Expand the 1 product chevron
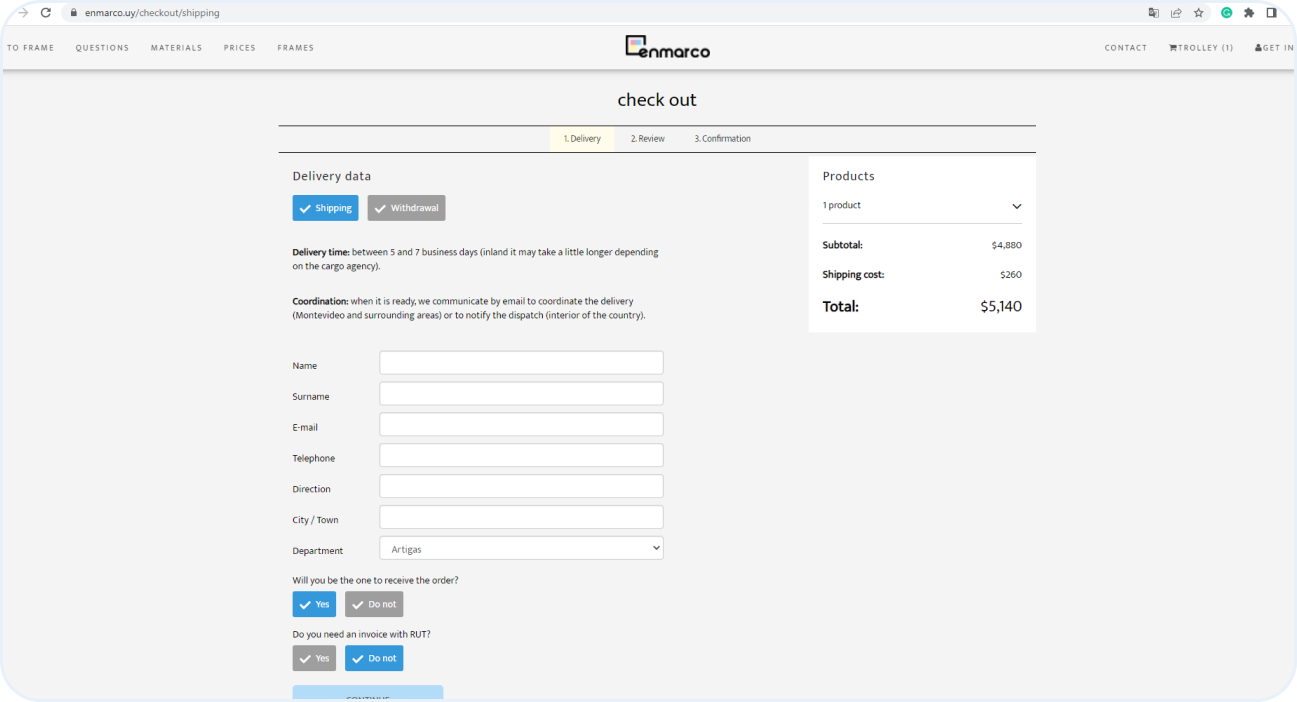1297x702 pixels. coord(1016,206)
